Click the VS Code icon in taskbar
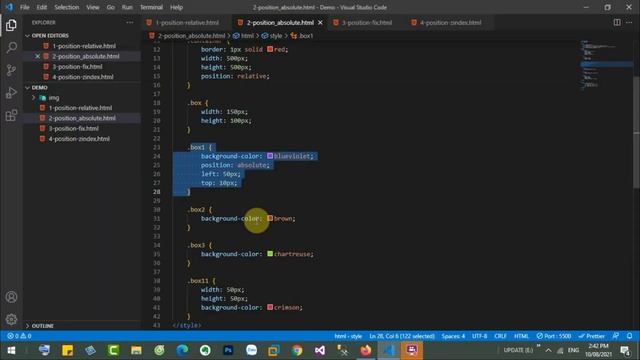 click(x=389, y=351)
